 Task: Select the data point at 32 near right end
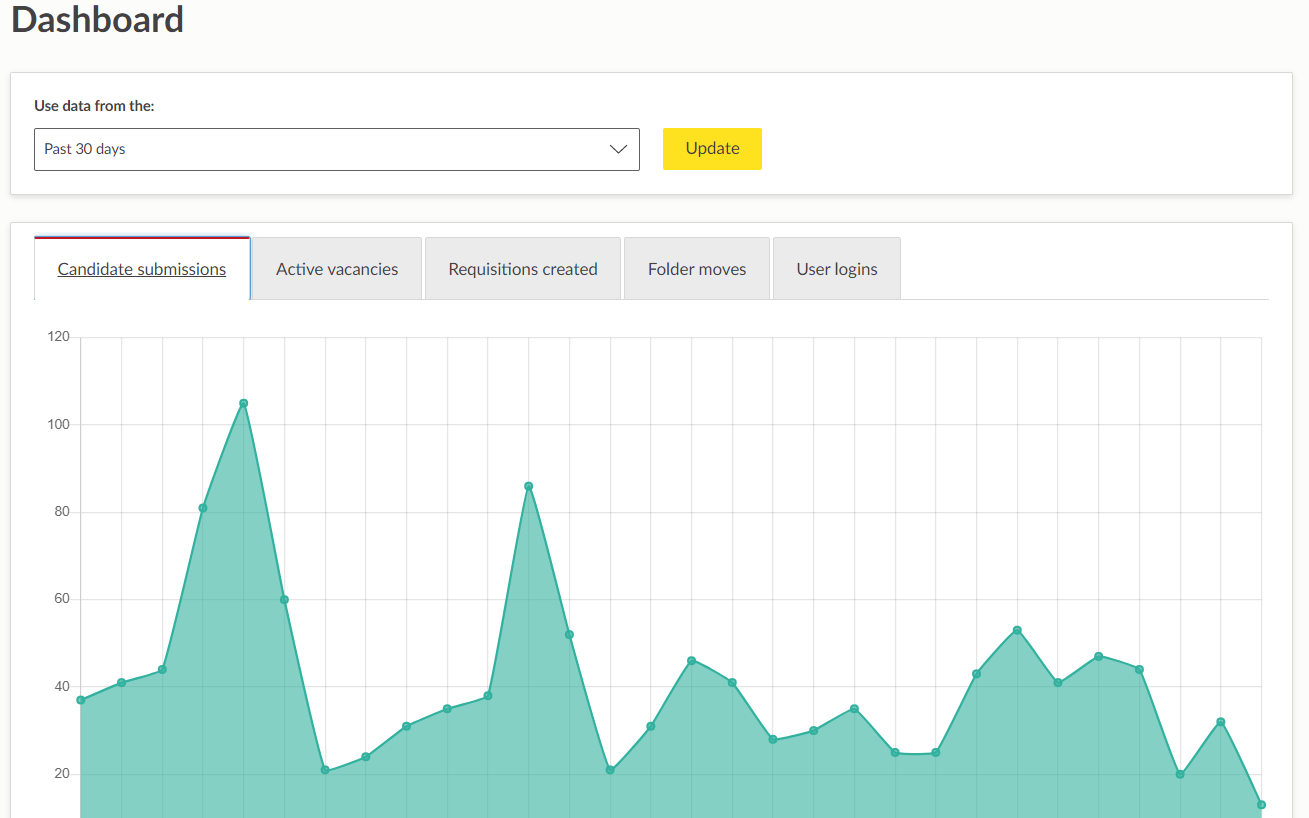[1221, 722]
